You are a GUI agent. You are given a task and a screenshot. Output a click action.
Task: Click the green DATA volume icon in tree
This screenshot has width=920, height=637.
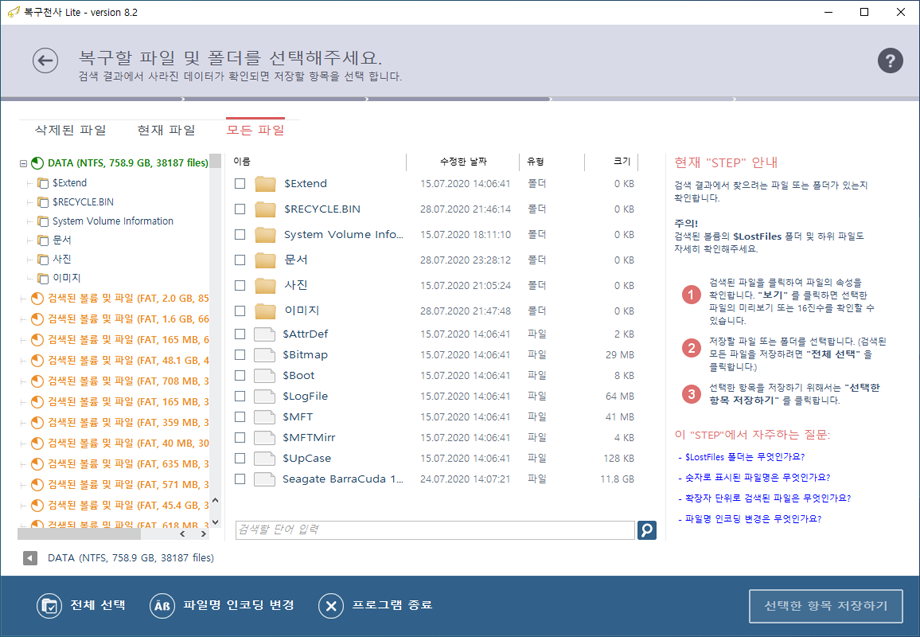click(x=38, y=163)
